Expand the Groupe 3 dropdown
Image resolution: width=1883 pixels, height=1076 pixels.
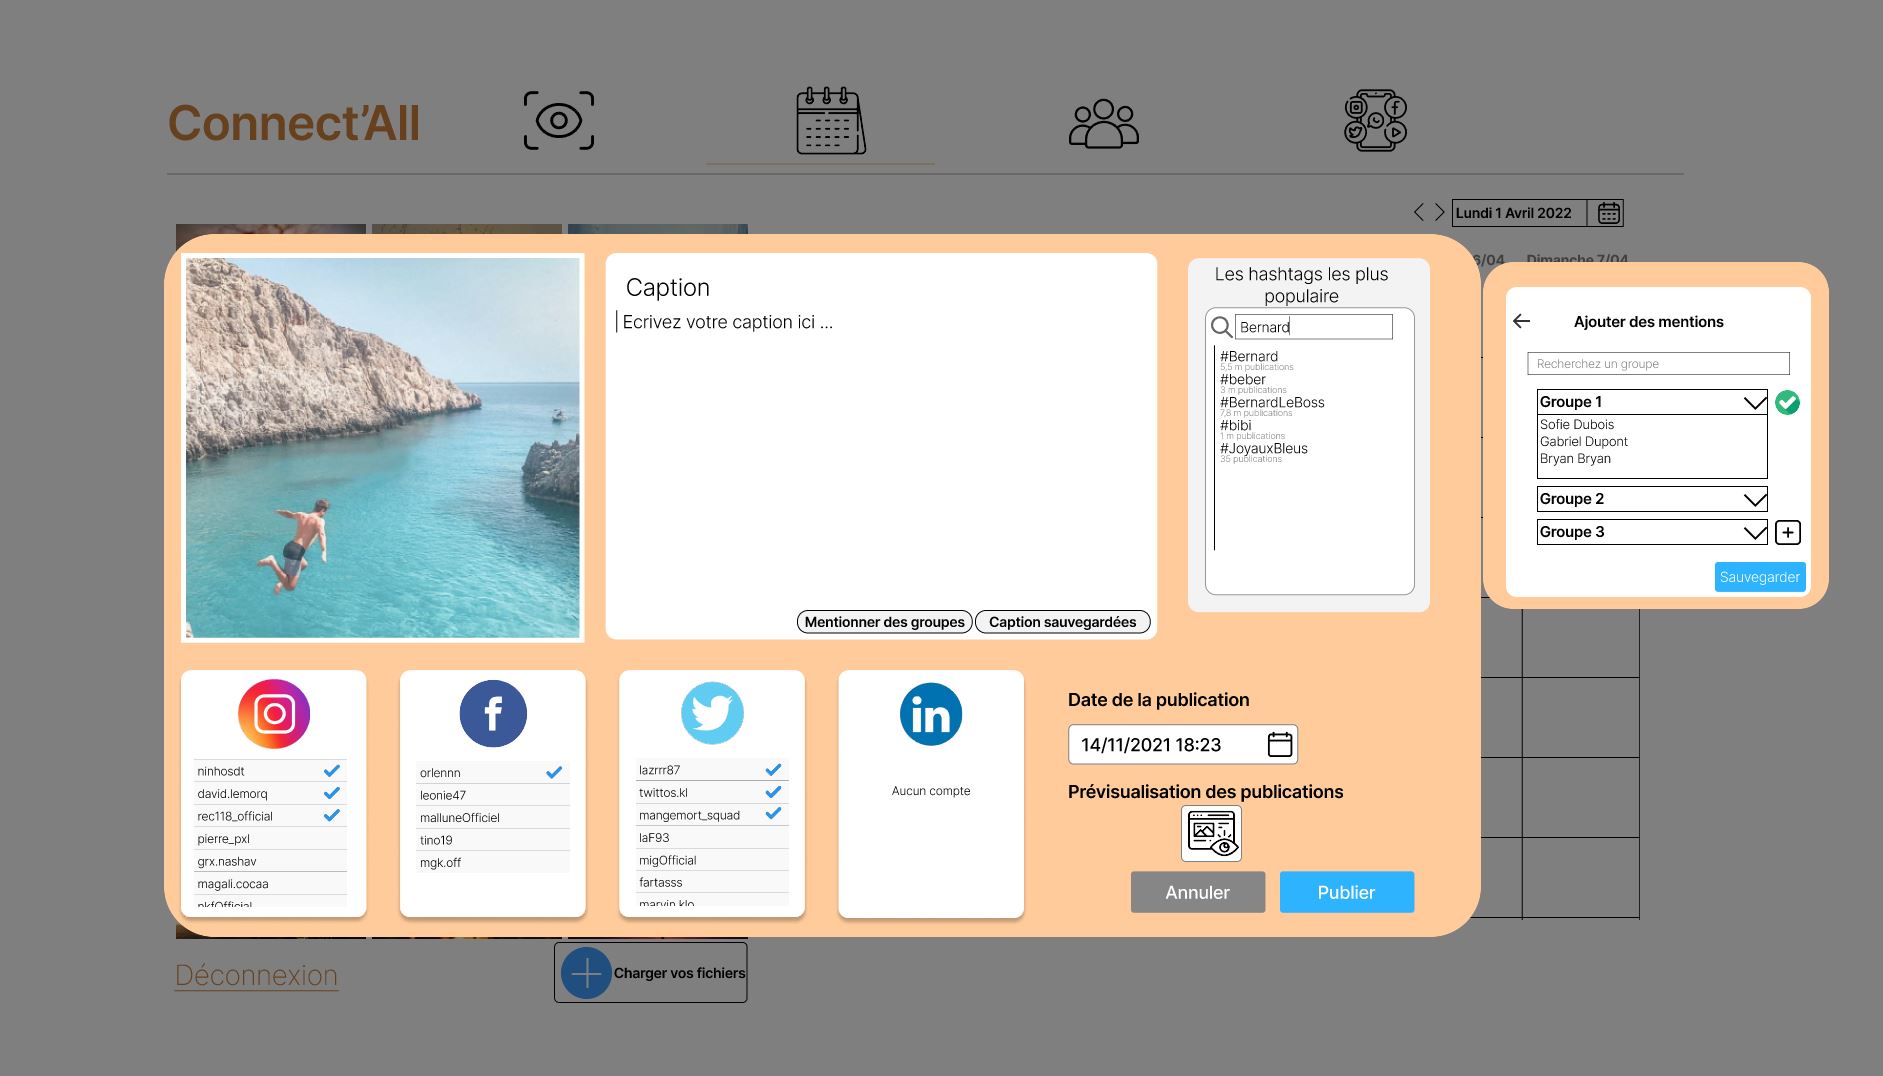click(x=1652, y=532)
